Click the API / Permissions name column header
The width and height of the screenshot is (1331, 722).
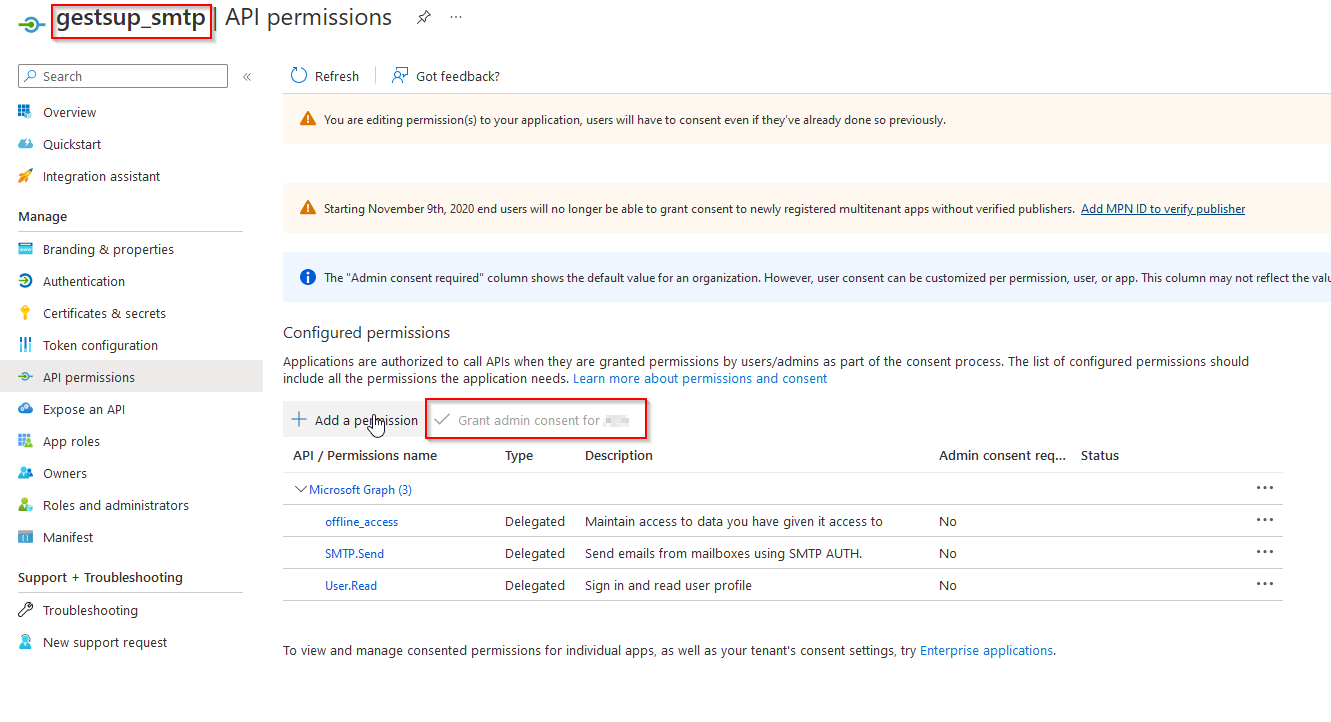(x=365, y=455)
